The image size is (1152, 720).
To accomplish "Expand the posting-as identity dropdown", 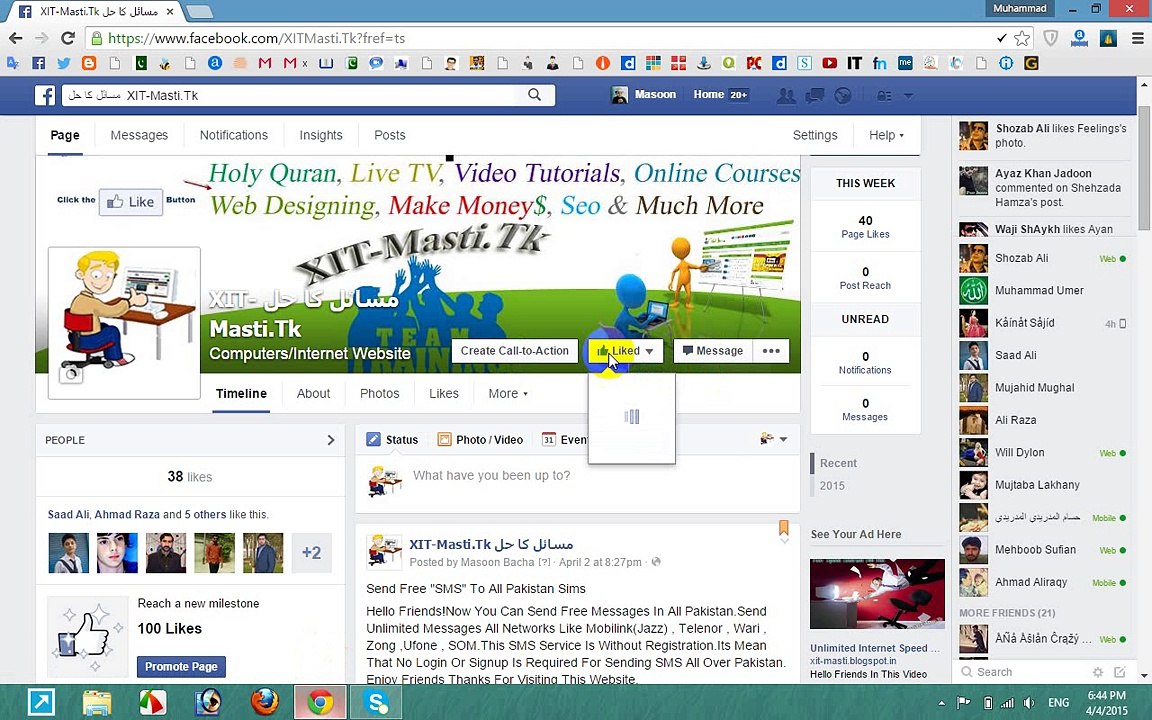I will pos(774,439).
